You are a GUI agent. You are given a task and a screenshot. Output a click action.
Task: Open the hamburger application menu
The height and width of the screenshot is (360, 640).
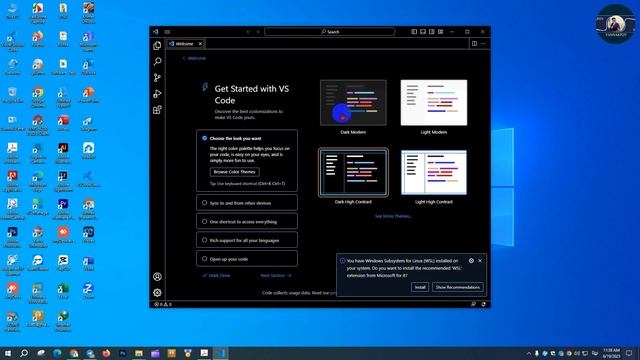click(x=167, y=32)
